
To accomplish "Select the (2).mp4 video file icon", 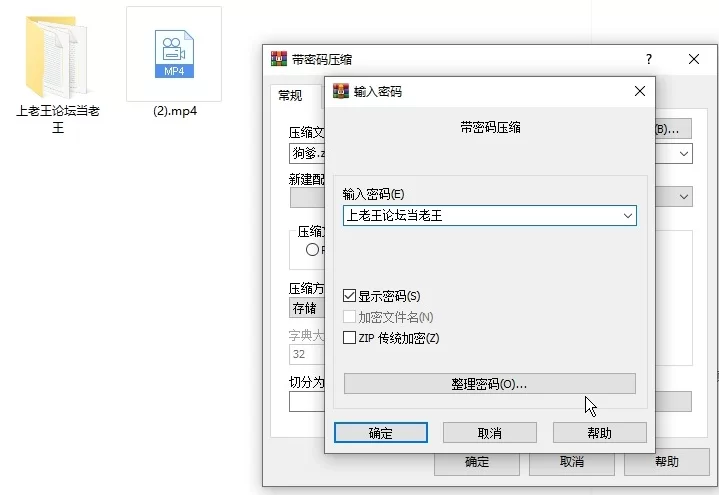I will 174,54.
